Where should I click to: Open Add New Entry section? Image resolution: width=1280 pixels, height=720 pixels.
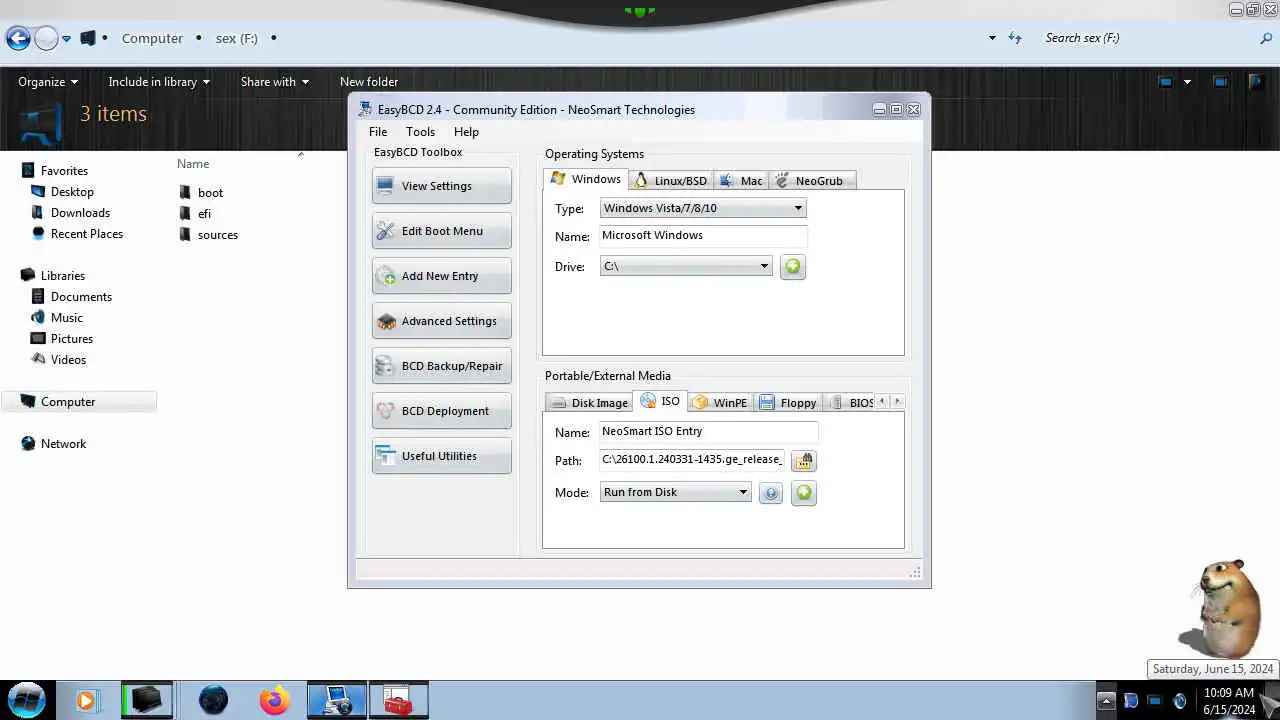[x=441, y=276]
